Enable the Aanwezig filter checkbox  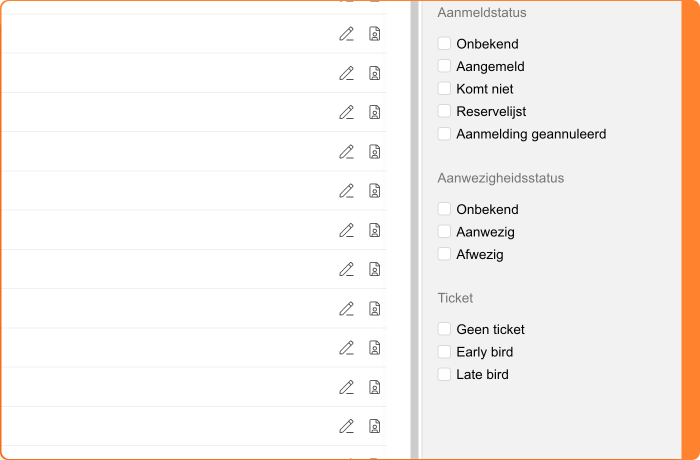(x=444, y=232)
